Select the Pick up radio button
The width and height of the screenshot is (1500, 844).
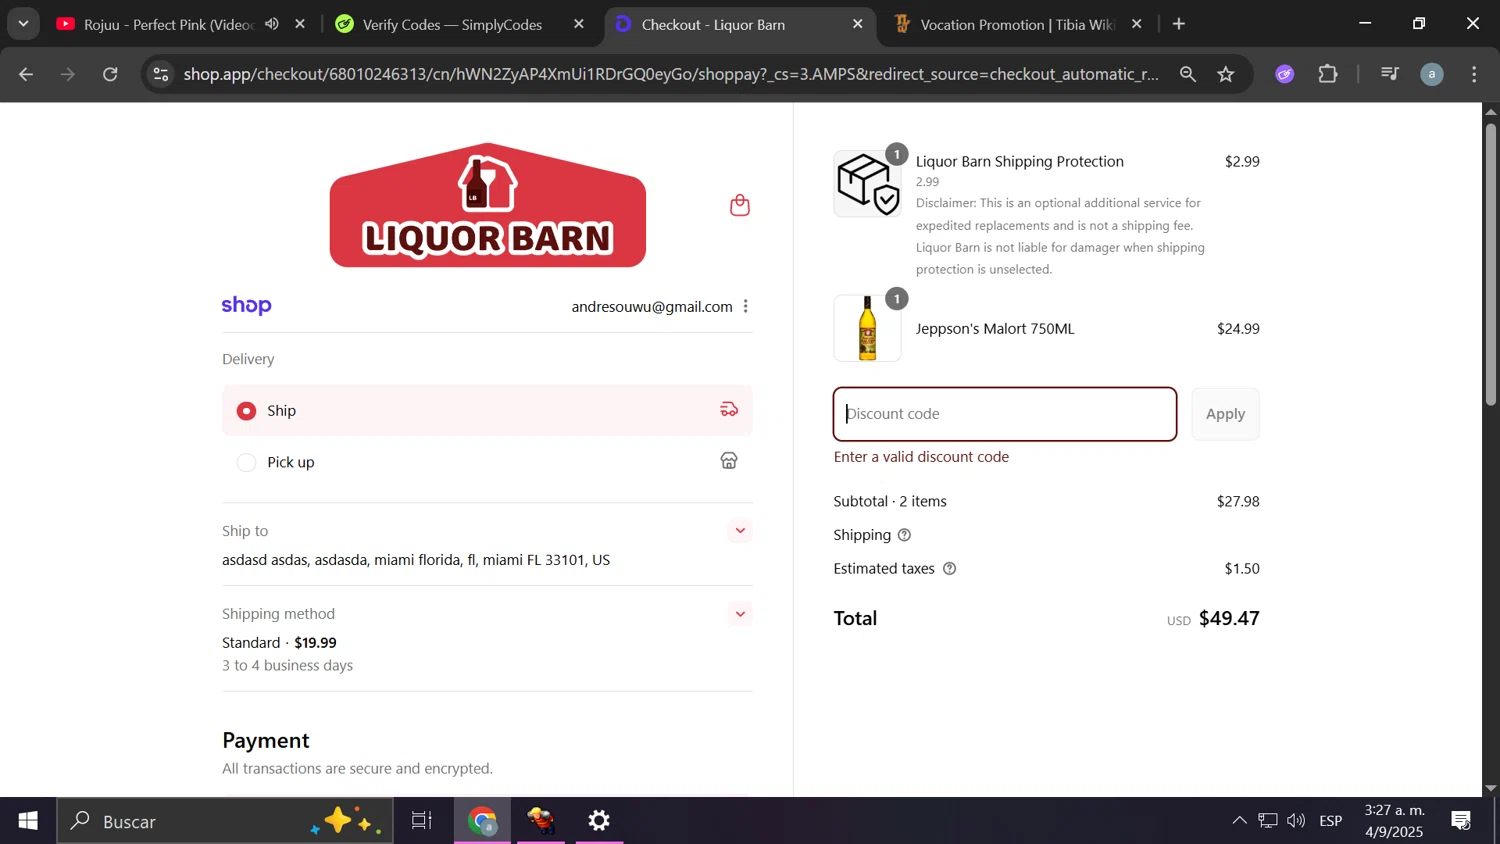tap(246, 462)
